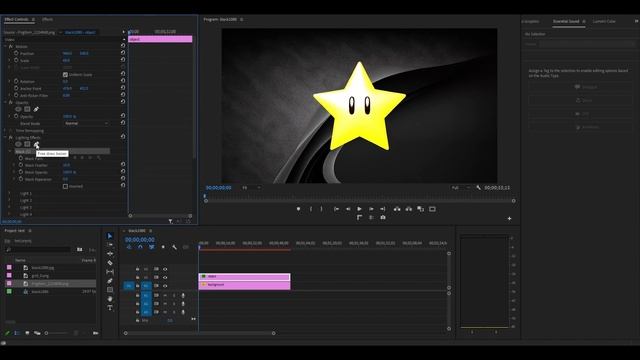Image resolution: width=640 pixels, height=360 pixels.
Task: Reset the Position parameter
Action: 123,53
